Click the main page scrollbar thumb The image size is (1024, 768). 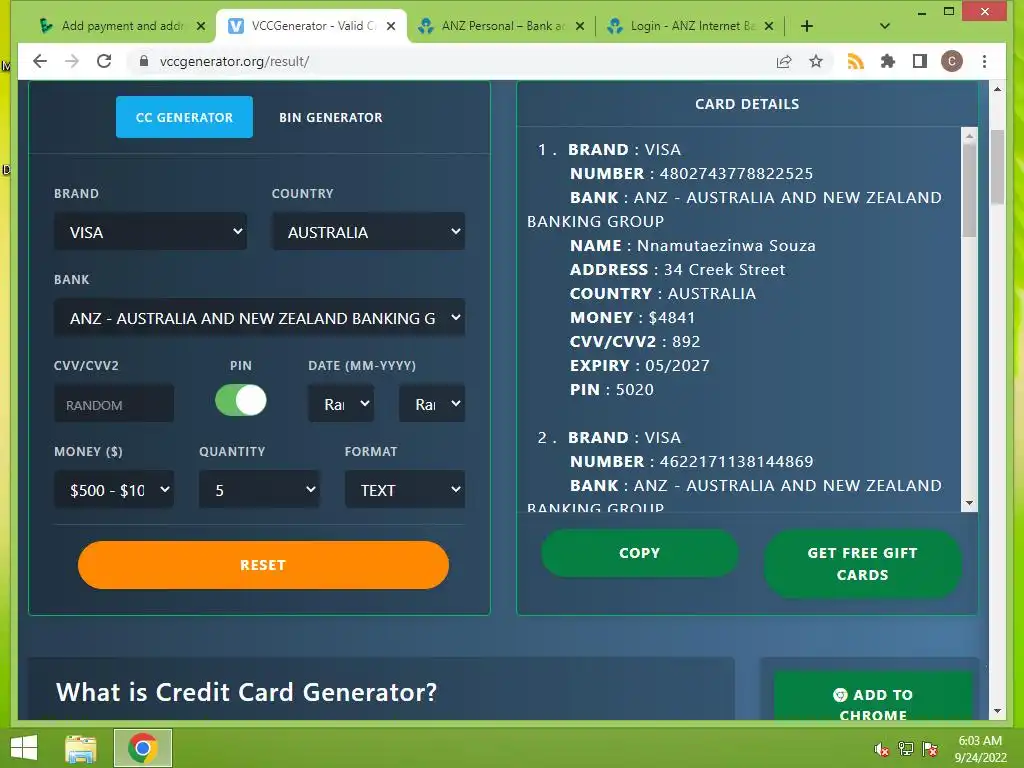click(997, 168)
